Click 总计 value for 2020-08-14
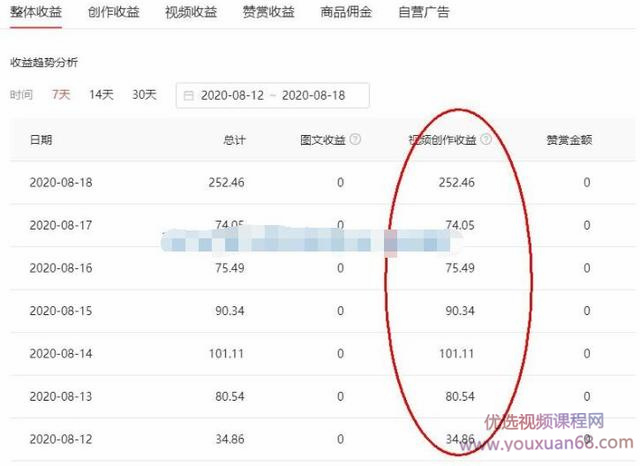The image size is (640, 466). [227, 353]
